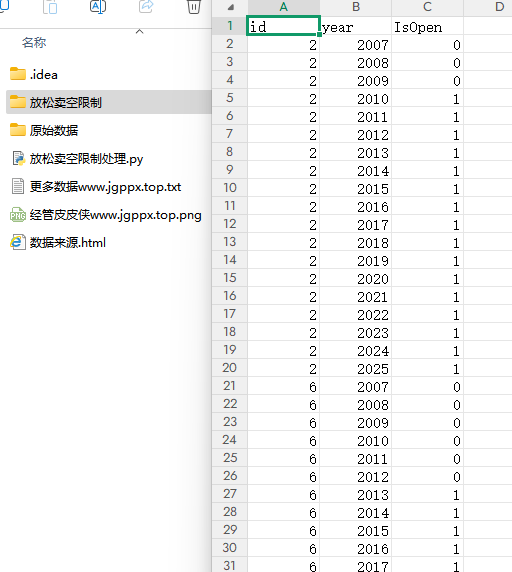Image resolution: width=512 pixels, height=572 pixels.
Task: Click year cell 2019 in row 14
Action: tap(356, 260)
